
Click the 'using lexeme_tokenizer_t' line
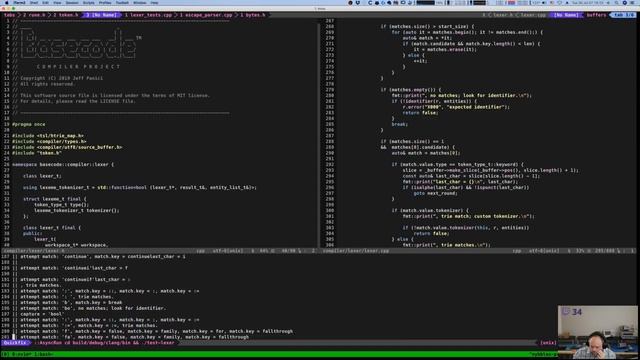[x=140, y=187]
